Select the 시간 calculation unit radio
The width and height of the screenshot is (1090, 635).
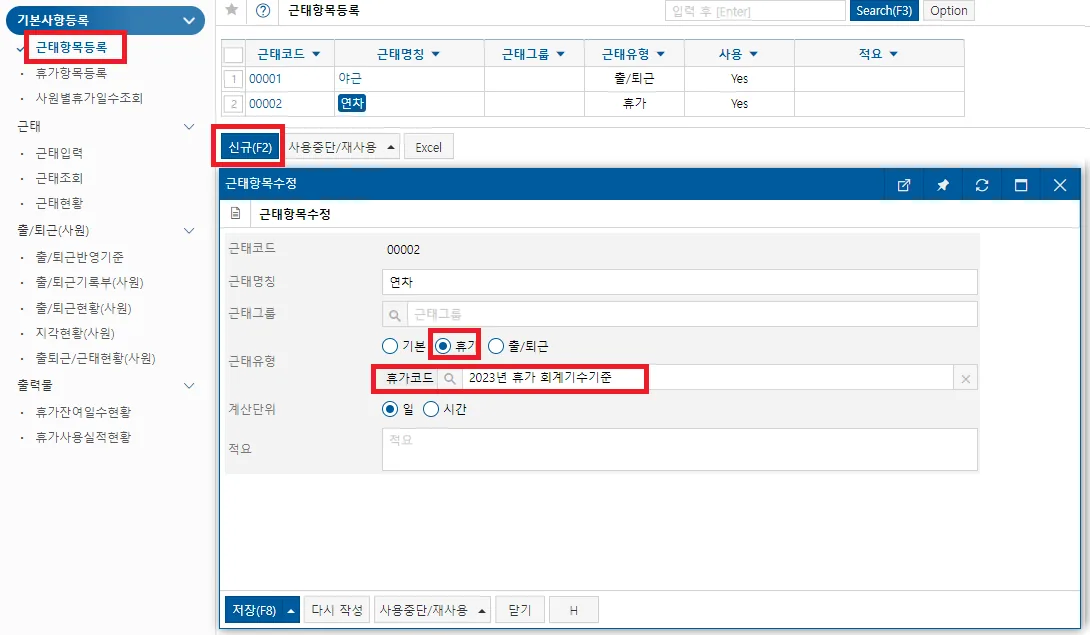(431, 409)
